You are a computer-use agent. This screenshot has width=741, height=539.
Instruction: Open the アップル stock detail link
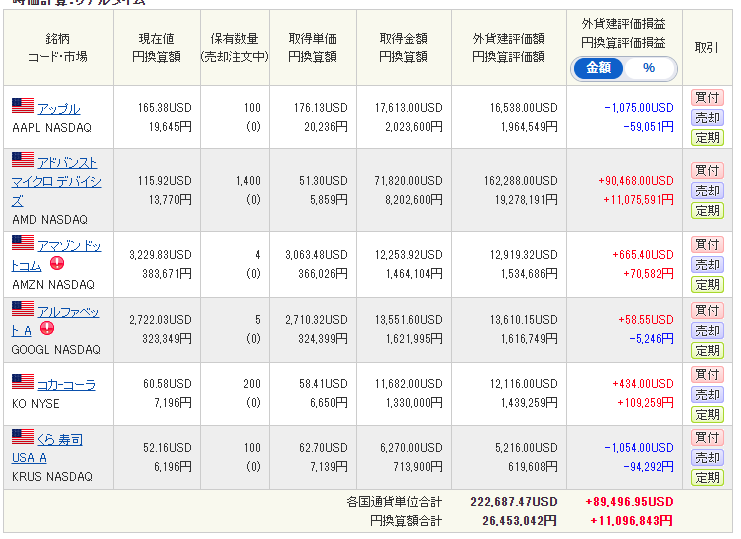(x=59, y=108)
